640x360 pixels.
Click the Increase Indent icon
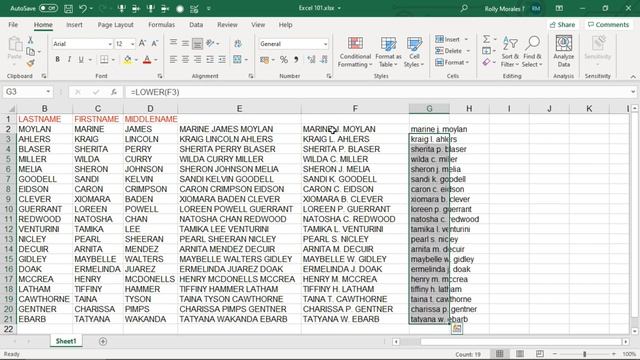click(x=222, y=60)
